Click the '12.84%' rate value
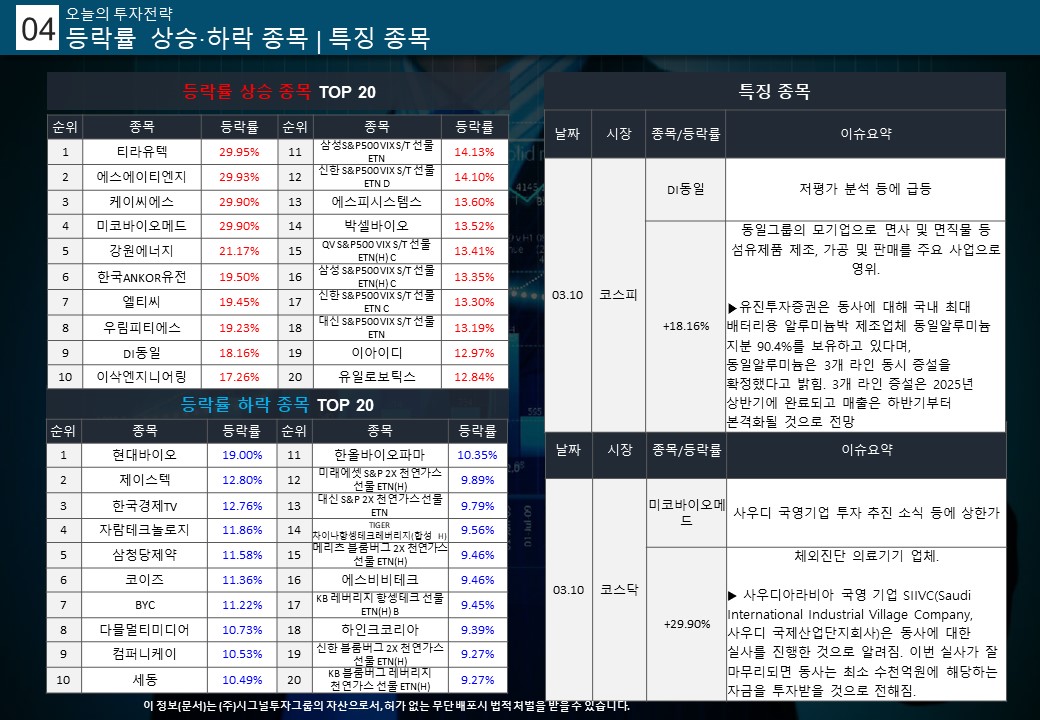 coord(474,377)
